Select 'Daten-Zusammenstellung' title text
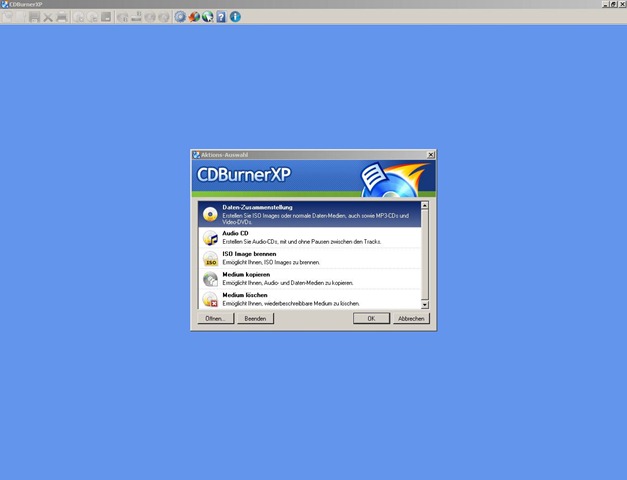The height and width of the screenshot is (480, 627). tap(258, 208)
